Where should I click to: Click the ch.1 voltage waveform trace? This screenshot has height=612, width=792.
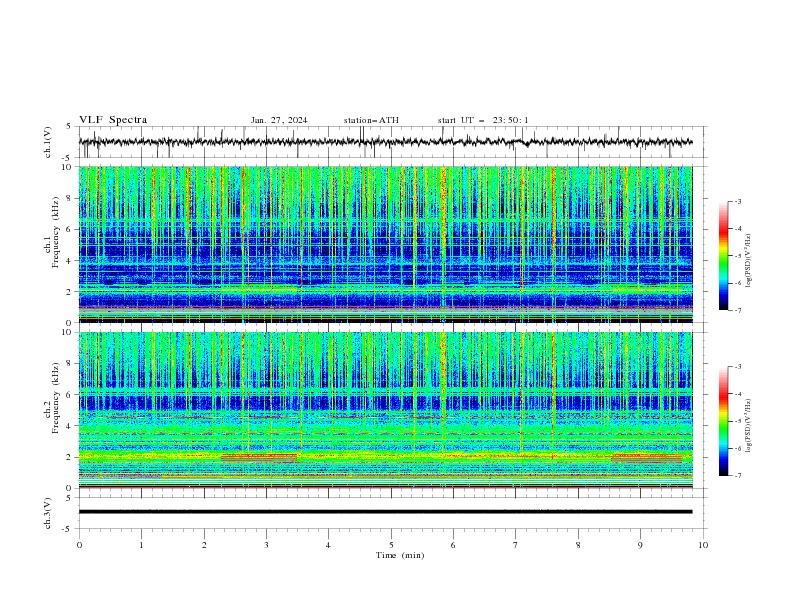tap(385, 142)
